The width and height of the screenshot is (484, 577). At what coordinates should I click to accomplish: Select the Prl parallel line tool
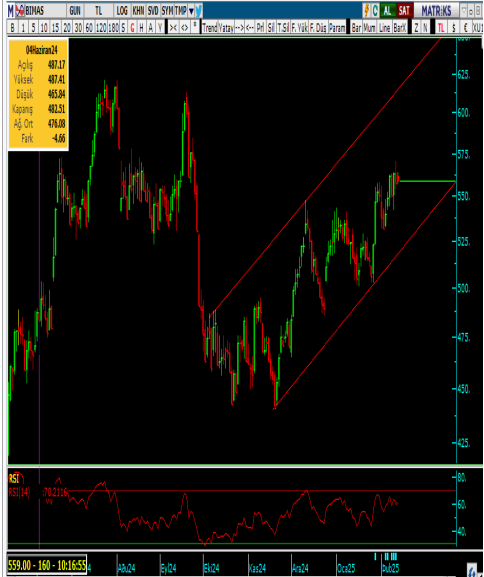[x=260, y=27]
